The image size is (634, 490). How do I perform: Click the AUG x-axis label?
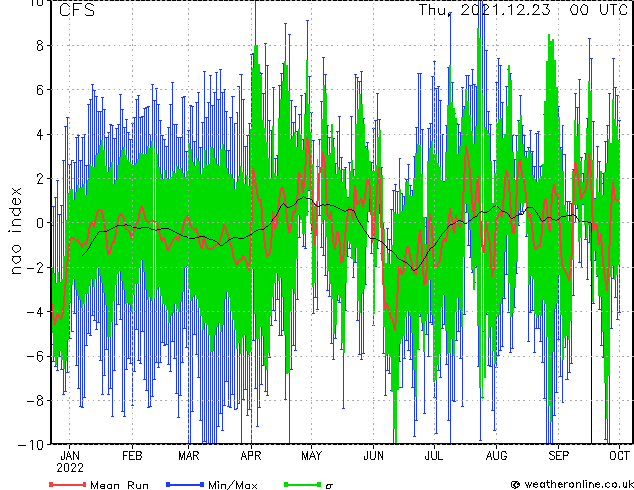pyautogui.click(x=496, y=456)
